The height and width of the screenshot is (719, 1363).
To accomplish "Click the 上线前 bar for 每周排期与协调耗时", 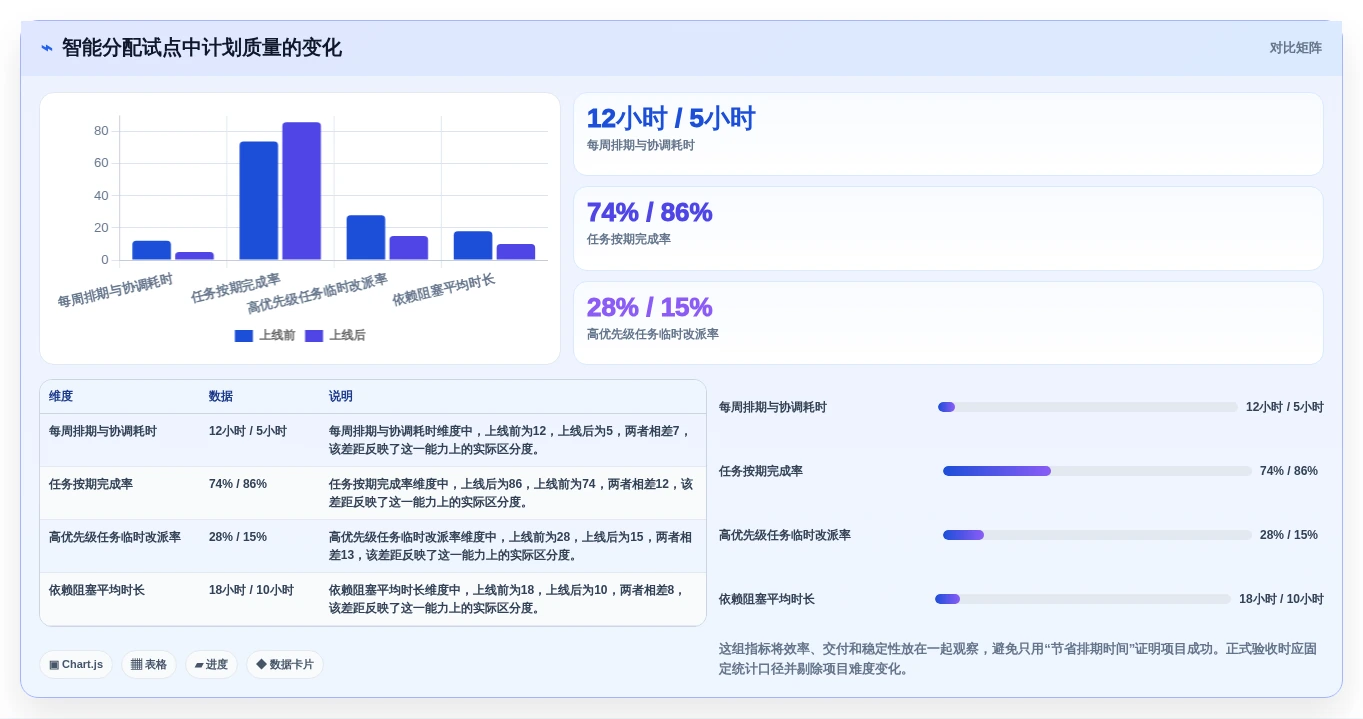I will point(151,250).
